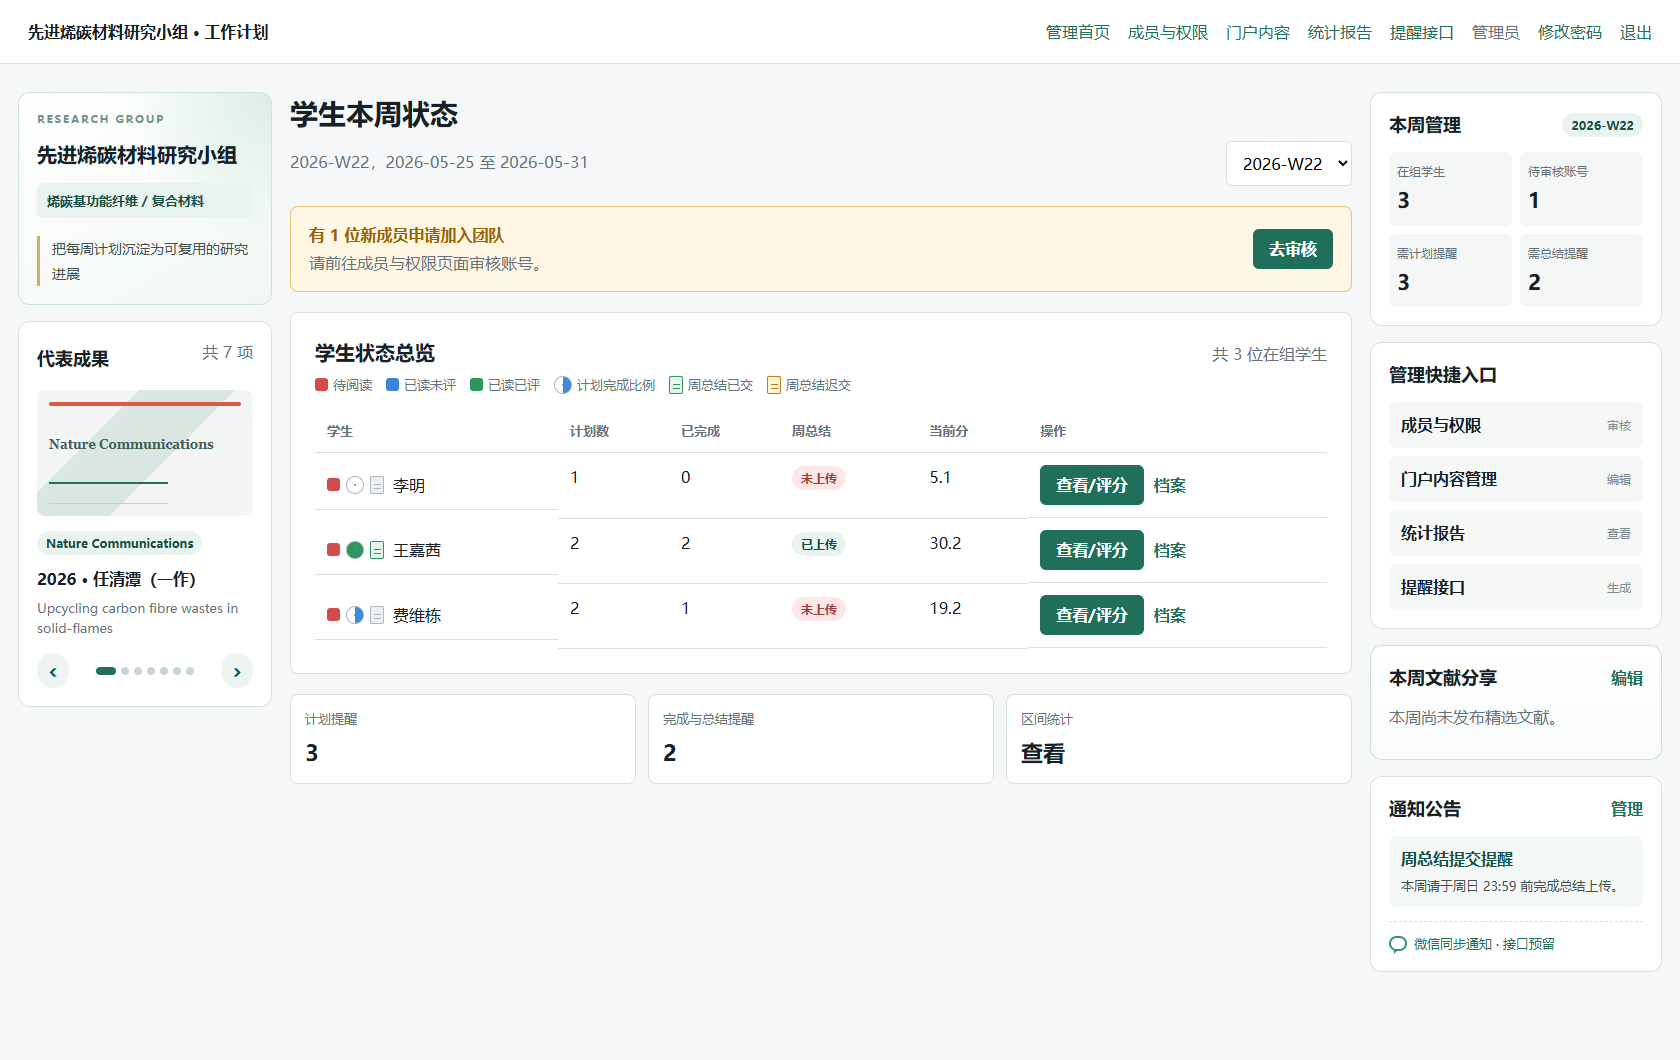Open 门户内容管理 quick entry
The image size is (1680, 1060).
[1516, 479]
